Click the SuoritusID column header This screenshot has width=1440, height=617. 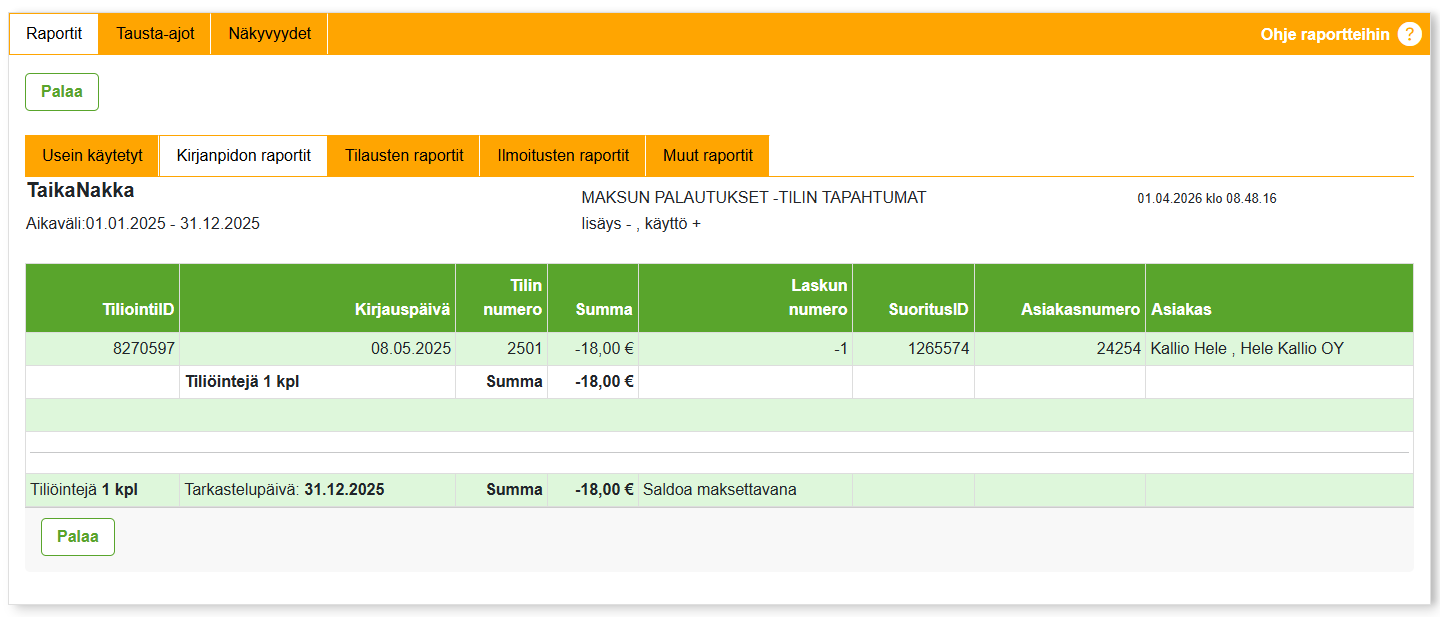coord(928,310)
